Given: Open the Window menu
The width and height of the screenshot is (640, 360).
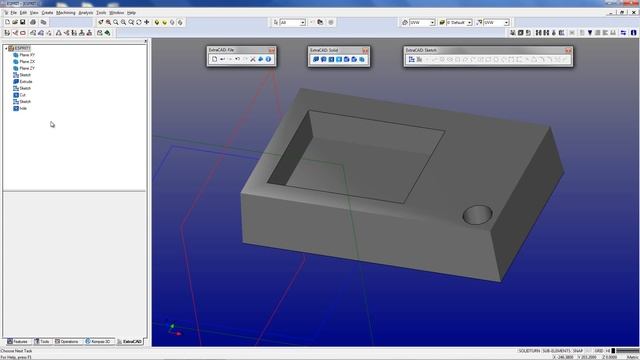Looking at the screenshot, I should (116, 13).
